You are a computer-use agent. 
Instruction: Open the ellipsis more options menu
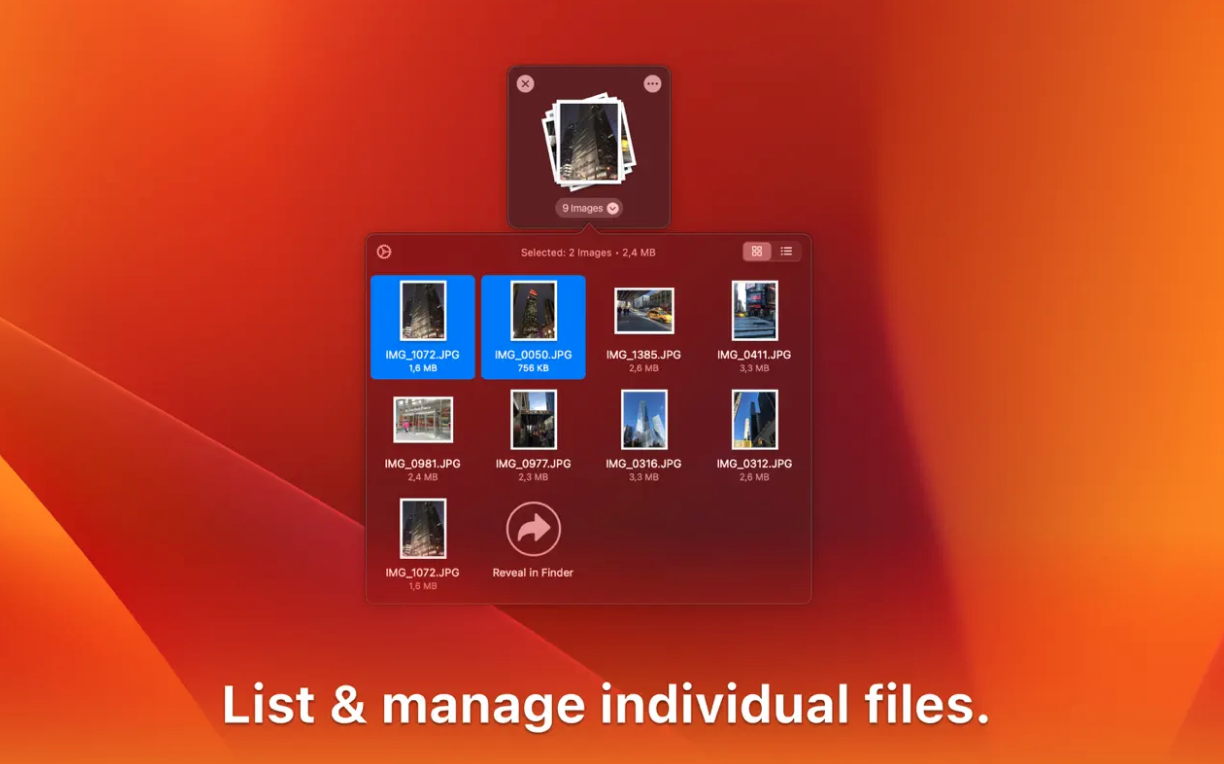[x=653, y=84]
